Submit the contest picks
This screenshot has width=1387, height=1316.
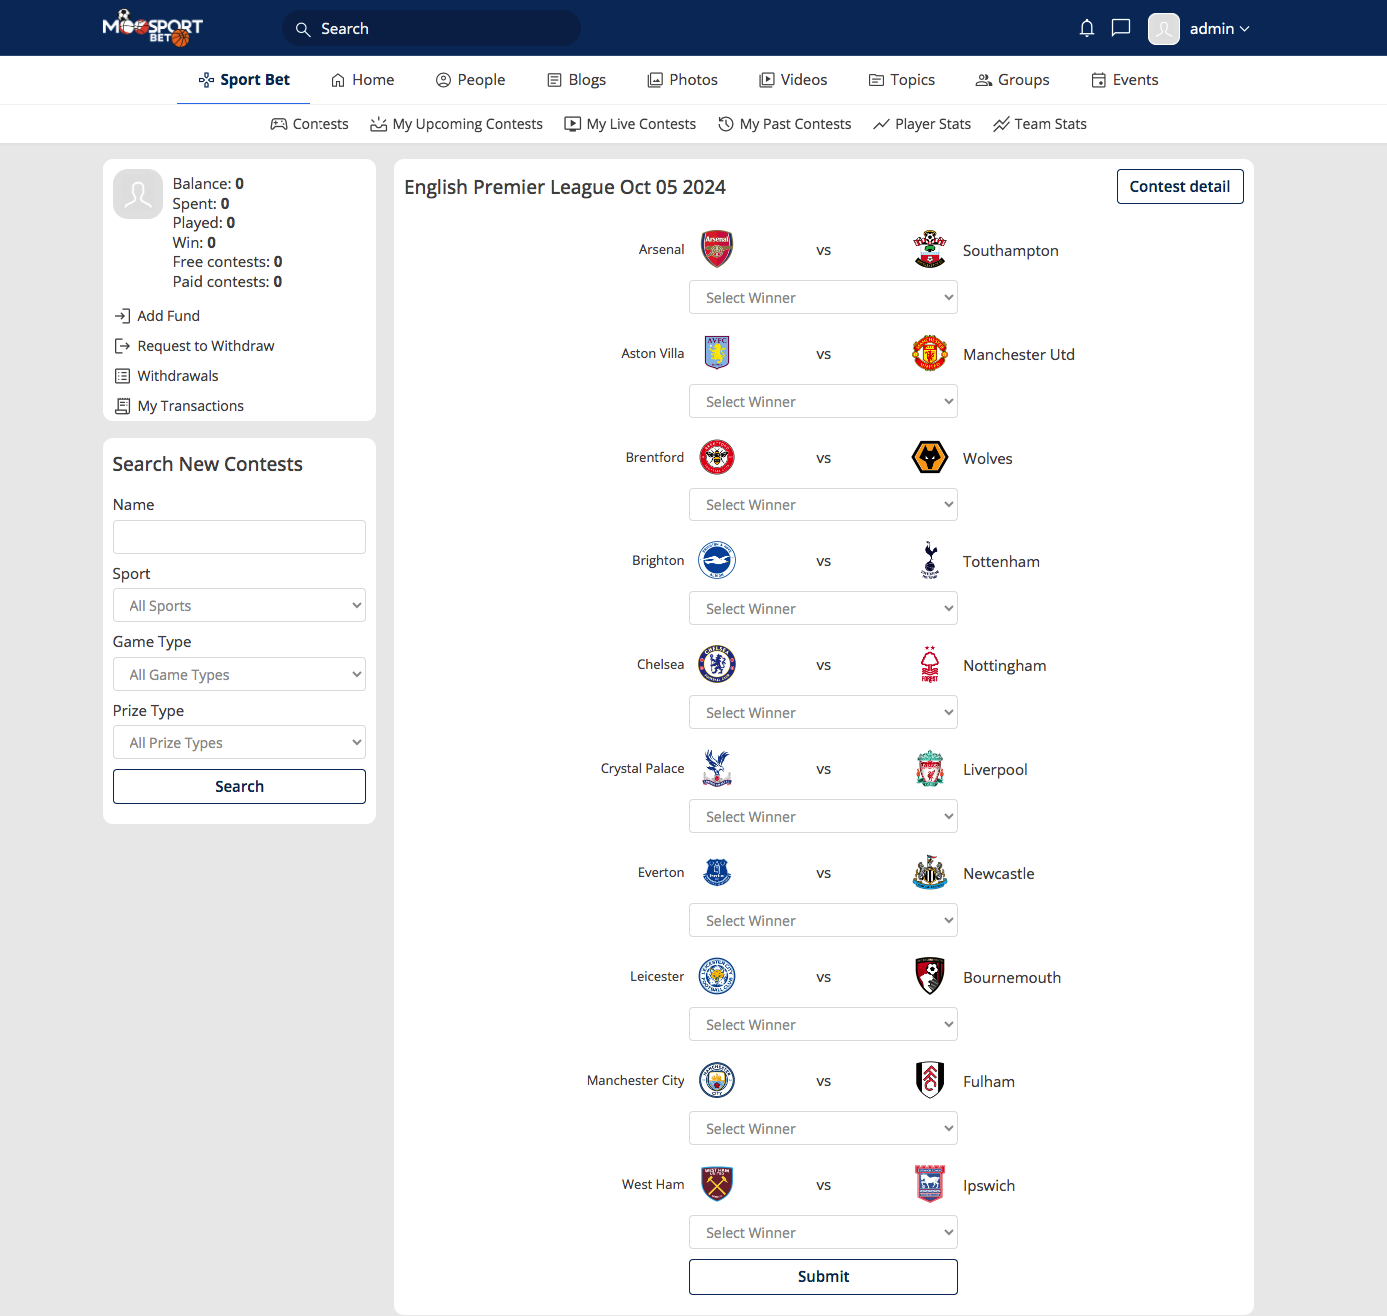click(823, 1276)
